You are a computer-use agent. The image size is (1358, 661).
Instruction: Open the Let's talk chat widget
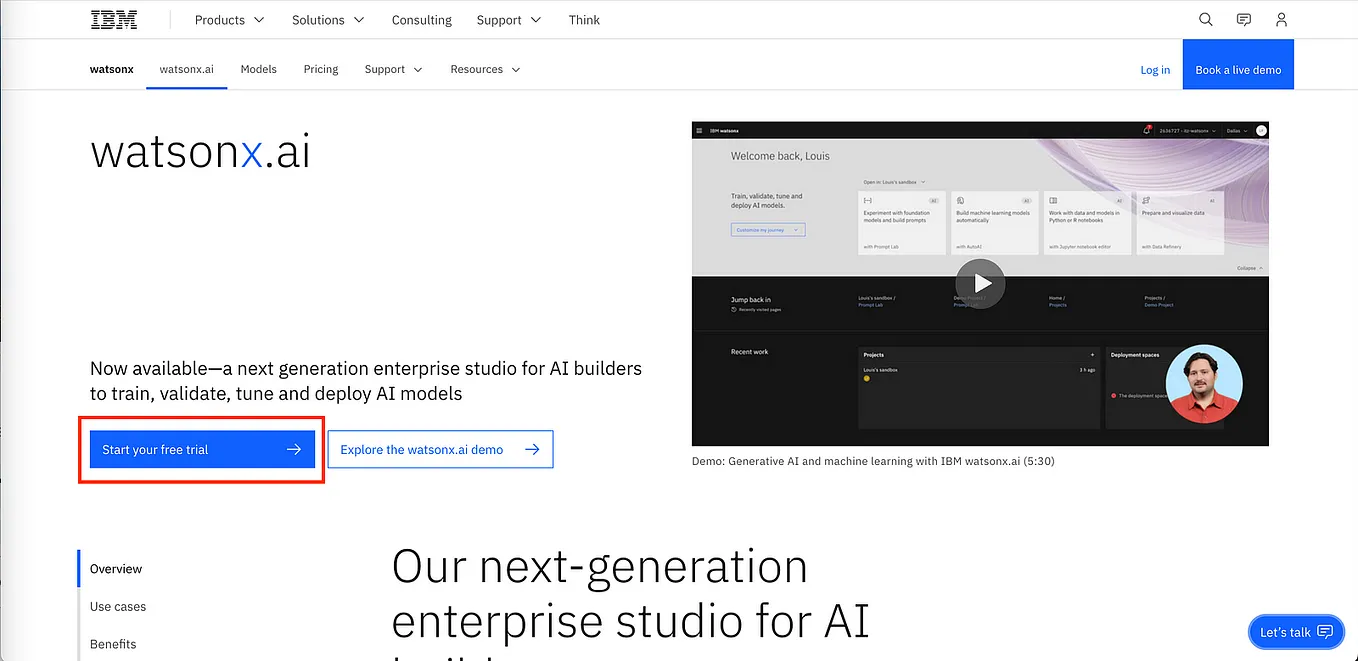click(x=1296, y=631)
